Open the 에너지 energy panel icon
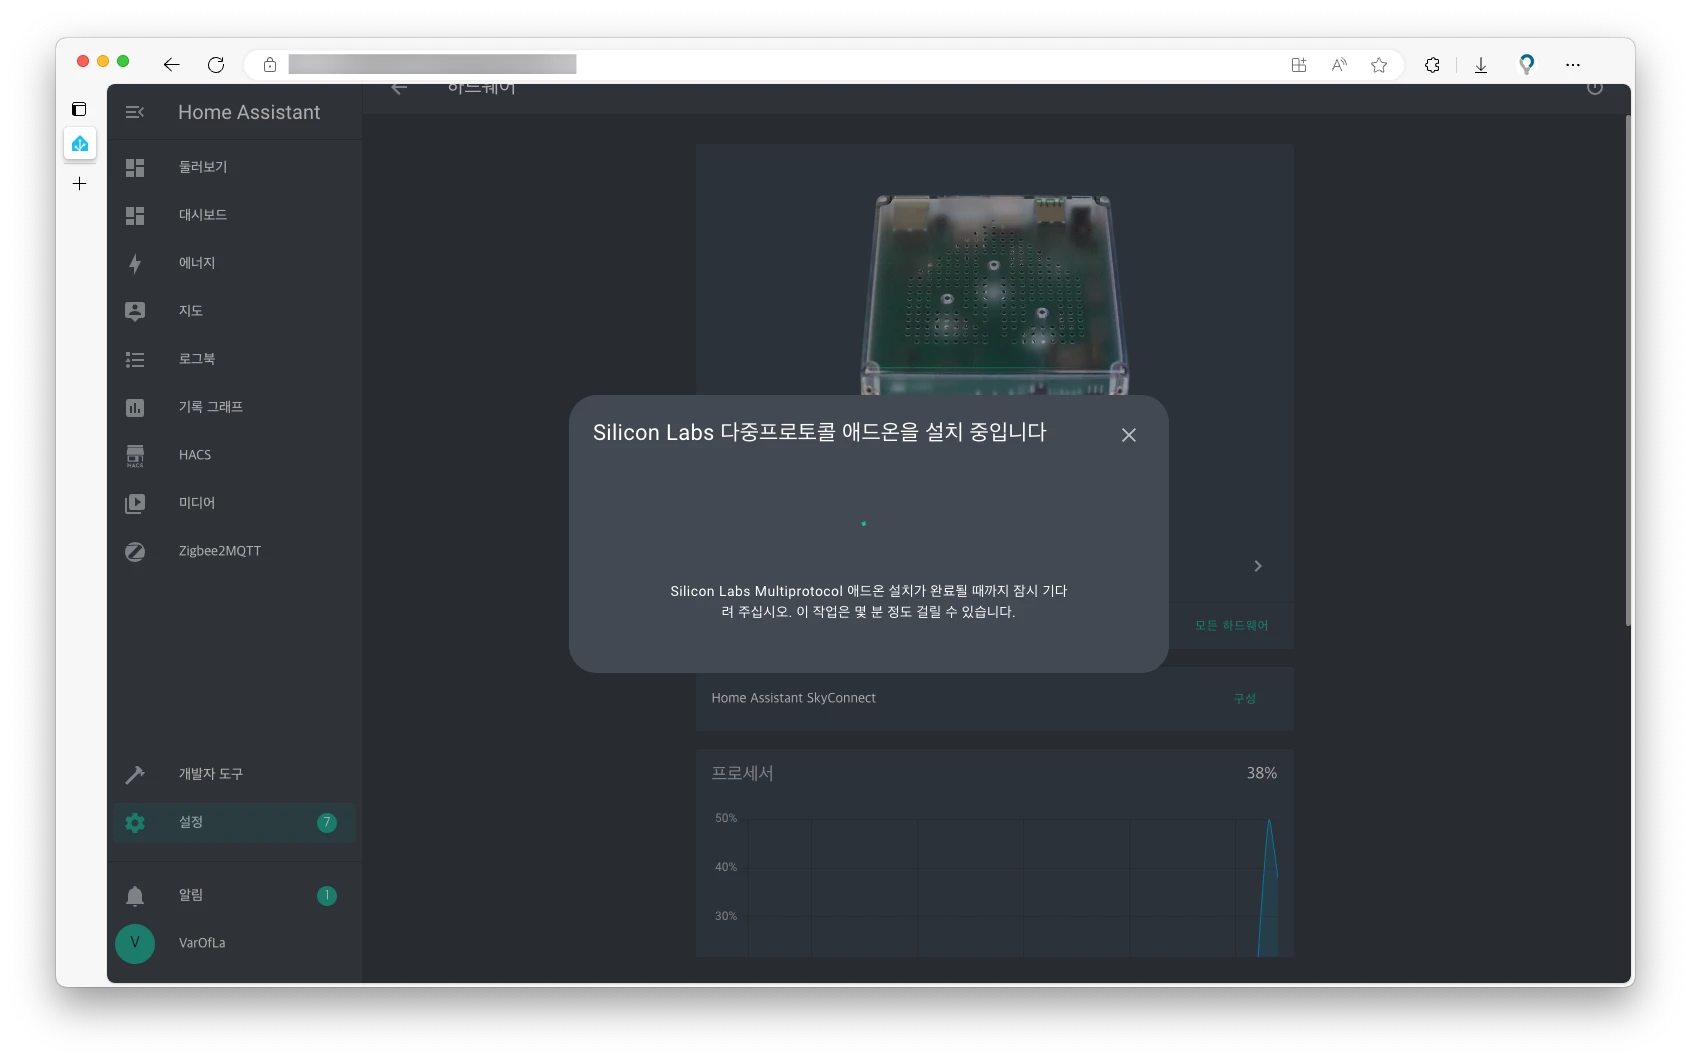 [x=135, y=263]
